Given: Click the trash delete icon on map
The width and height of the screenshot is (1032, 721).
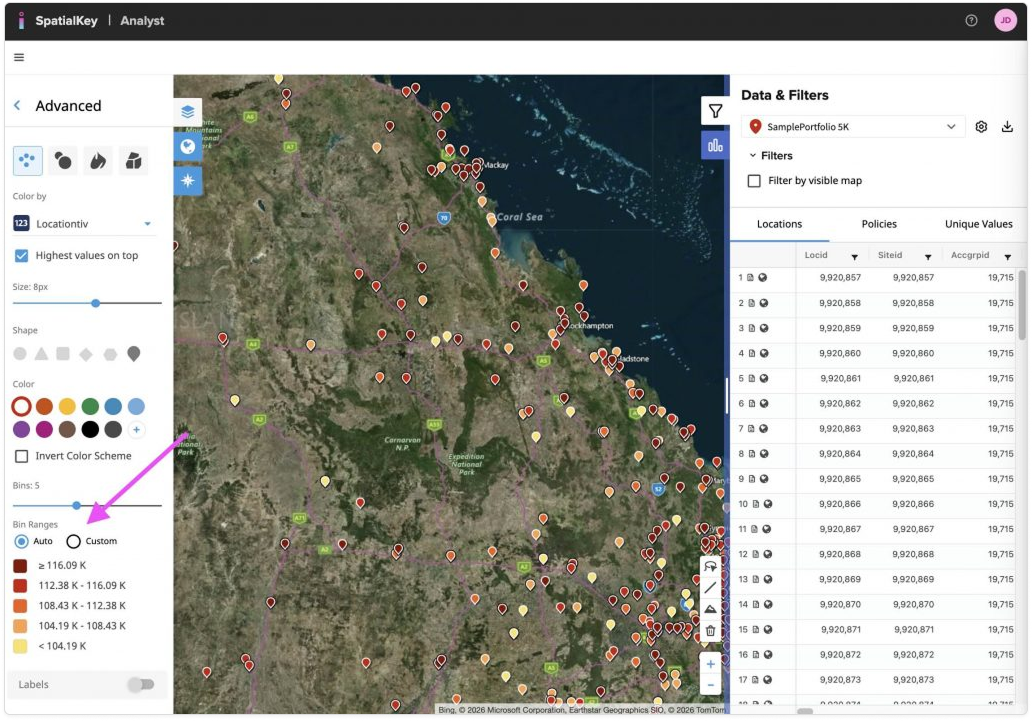Looking at the screenshot, I should pyautogui.click(x=710, y=631).
